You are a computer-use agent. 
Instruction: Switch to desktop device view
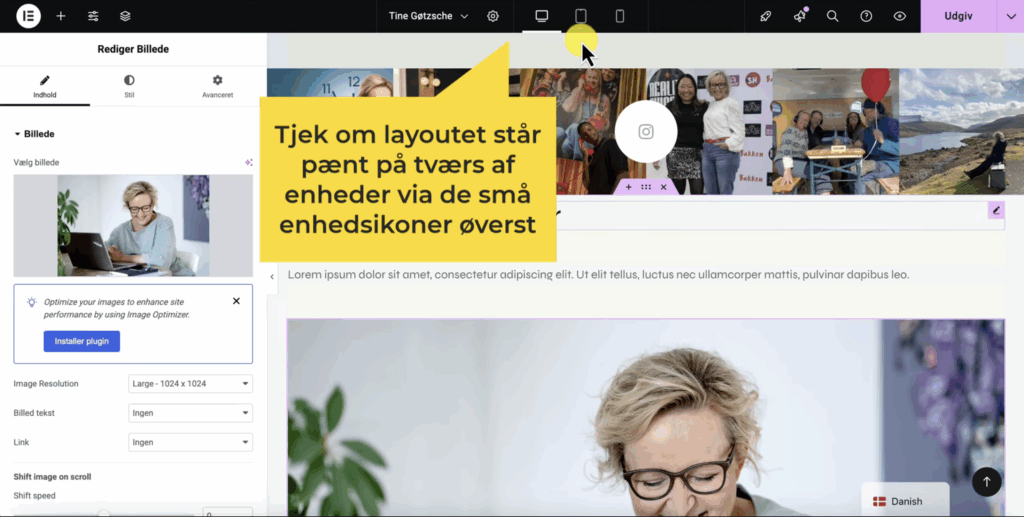click(541, 16)
